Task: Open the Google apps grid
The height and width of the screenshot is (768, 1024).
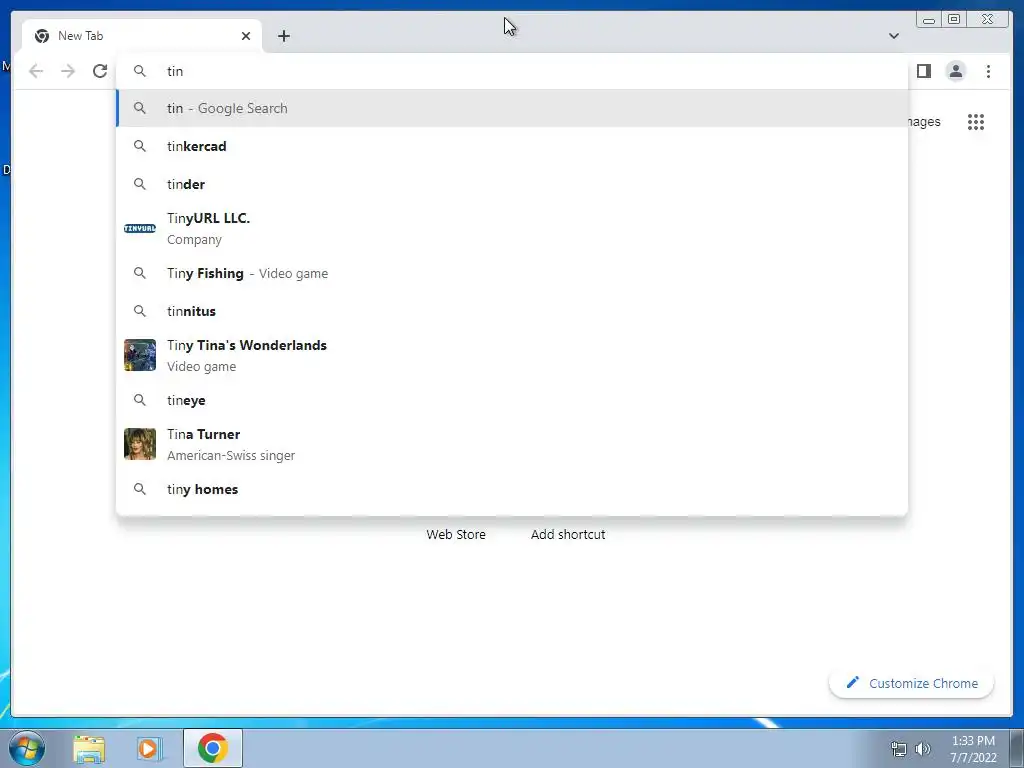Action: [976, 122]
